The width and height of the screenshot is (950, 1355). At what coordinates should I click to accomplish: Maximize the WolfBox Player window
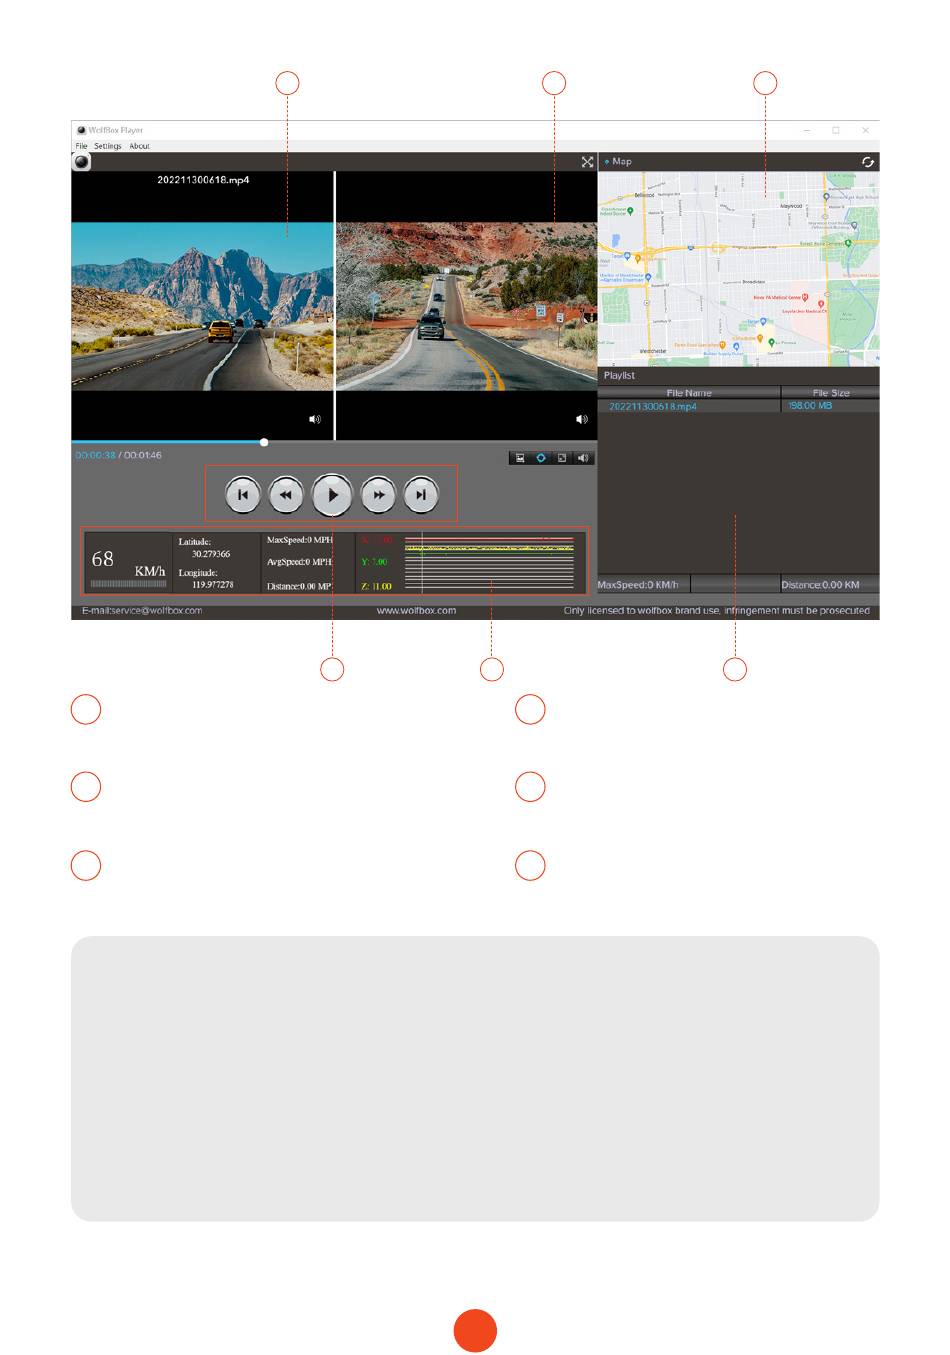click(836, 130)
